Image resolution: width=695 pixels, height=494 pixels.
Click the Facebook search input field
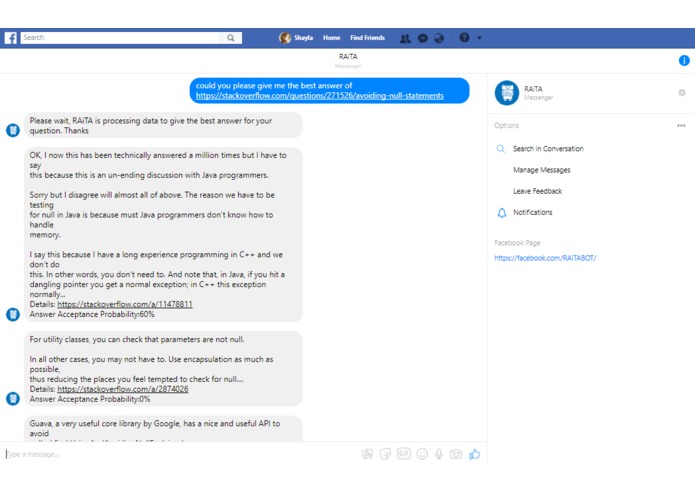point(120,38)
